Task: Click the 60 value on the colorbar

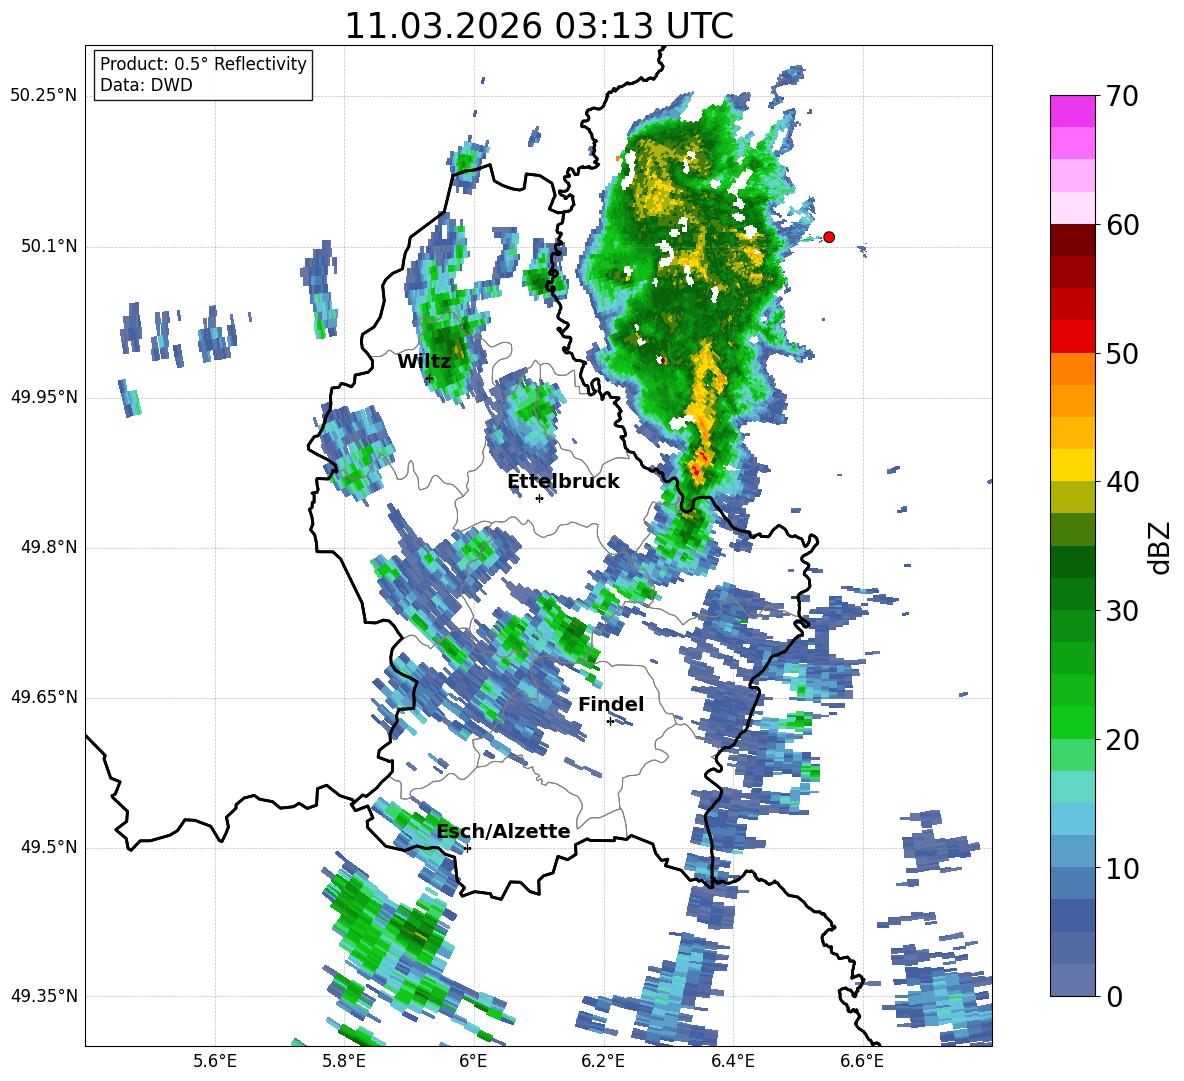Action: click(x=1122, y=225)
